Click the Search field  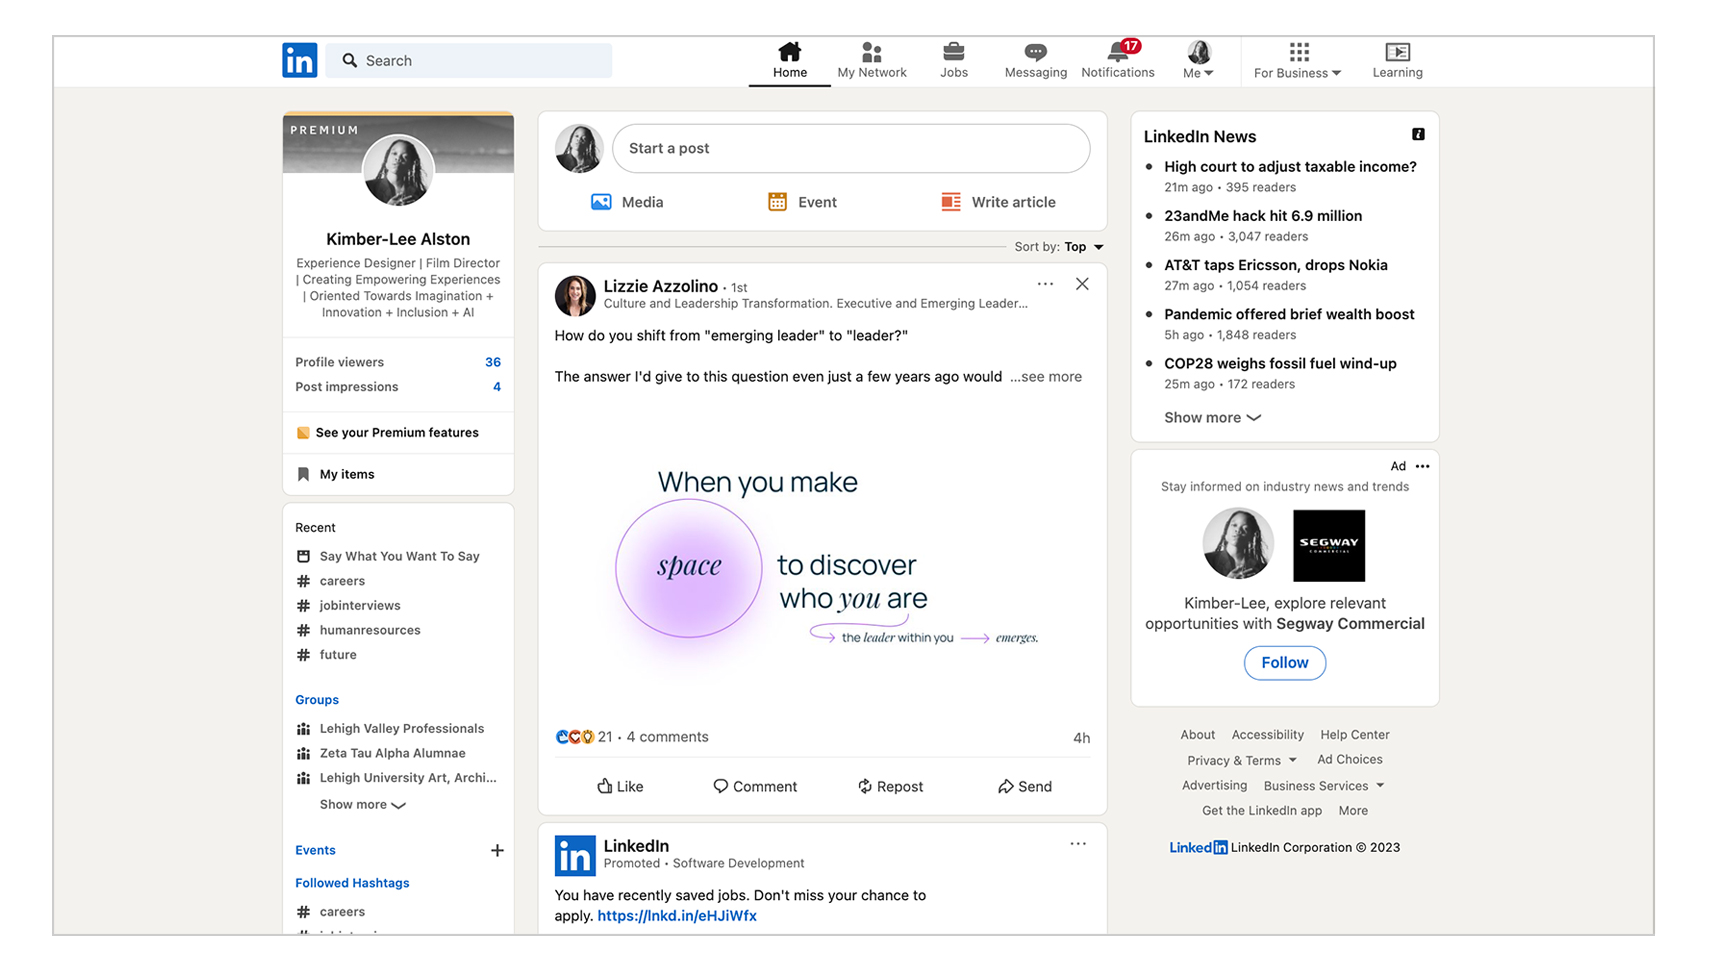[x=469, y=60]
